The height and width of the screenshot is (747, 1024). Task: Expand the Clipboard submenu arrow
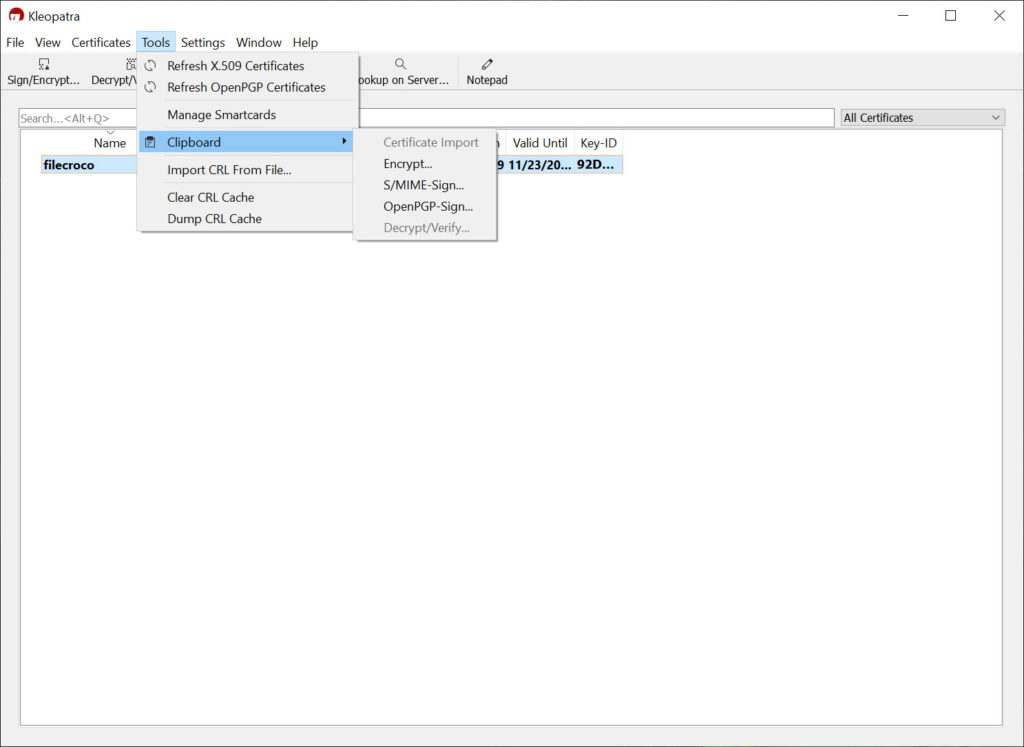pyautogui.click(x=344, y=142)
